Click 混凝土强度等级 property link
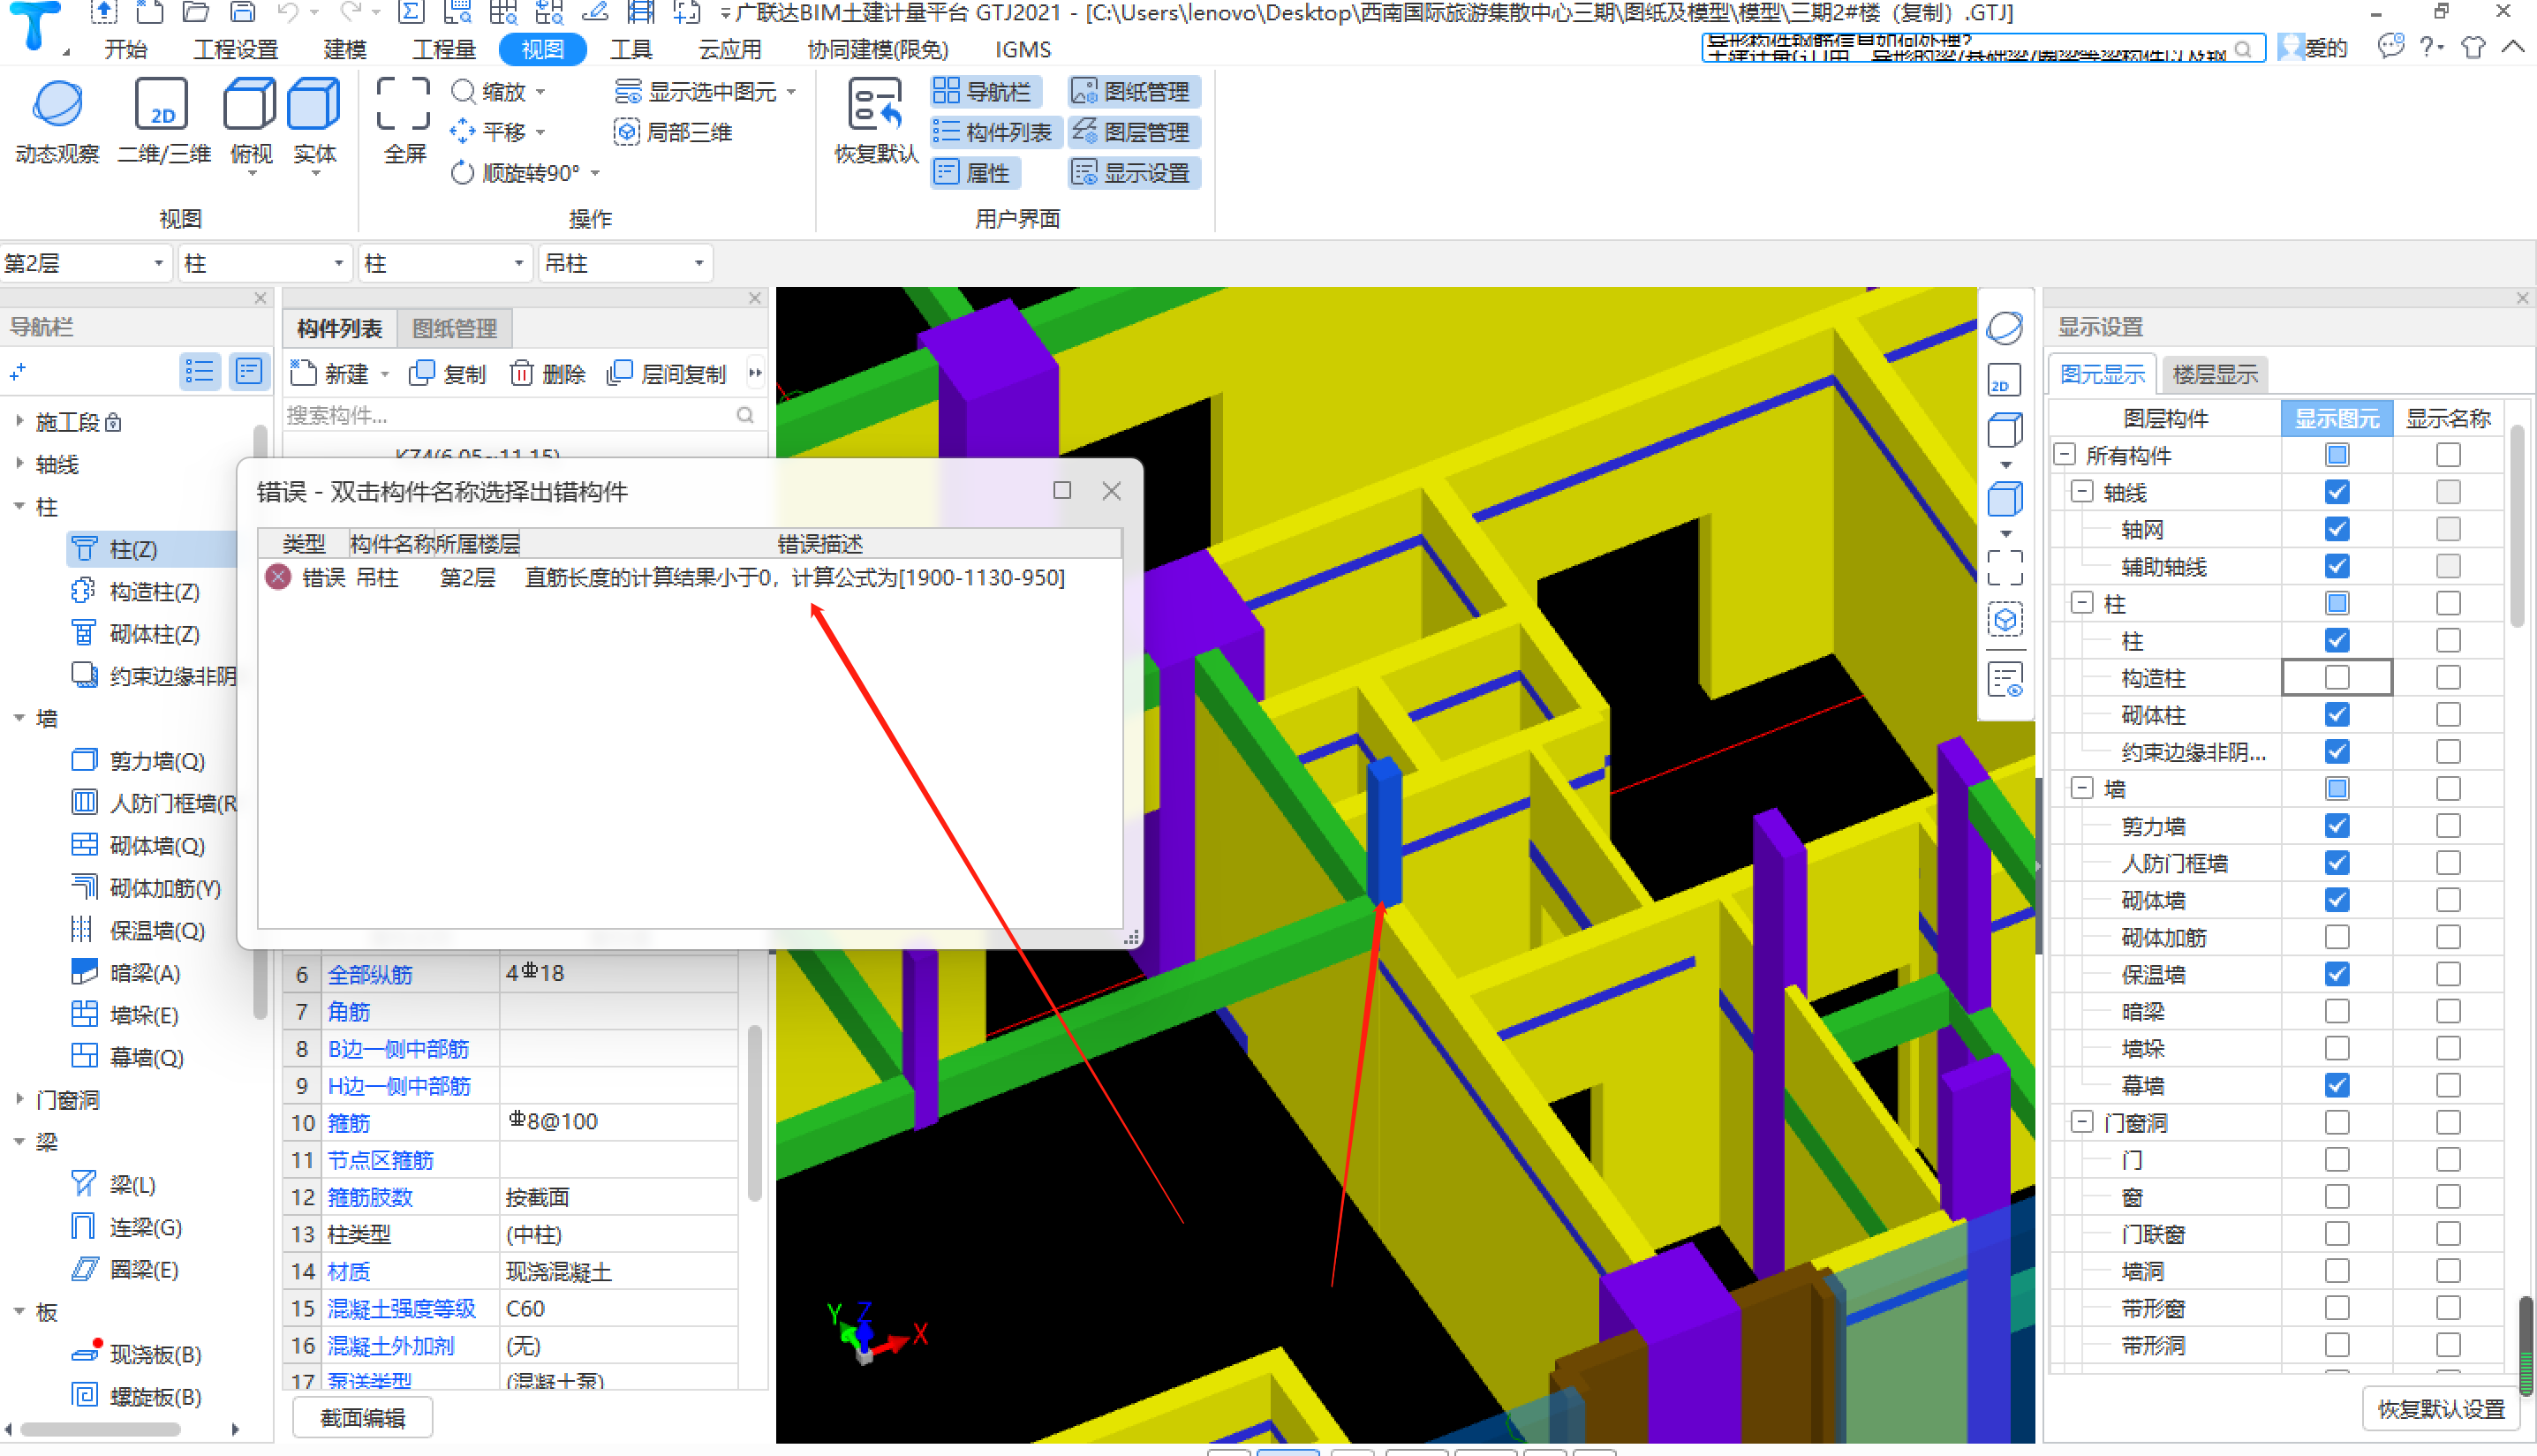2537x1456 pixels. (401, 1308)
